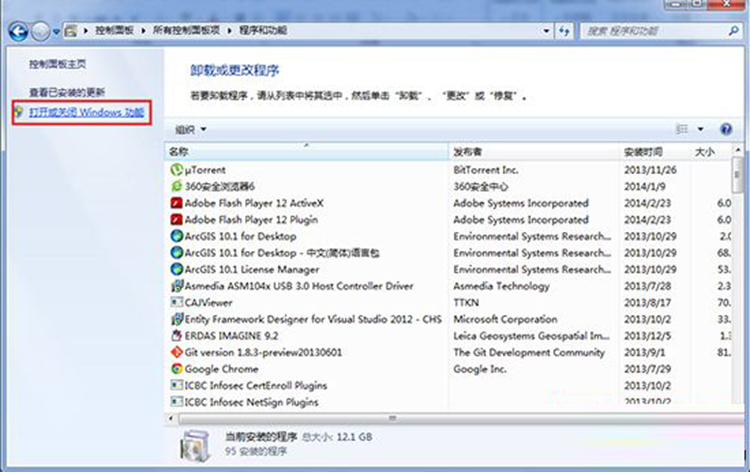This screenshot has width=750, height=475.
Task: Select ICBC Infosec CertEnroll Plugins icon
Action: pos(176,385)
